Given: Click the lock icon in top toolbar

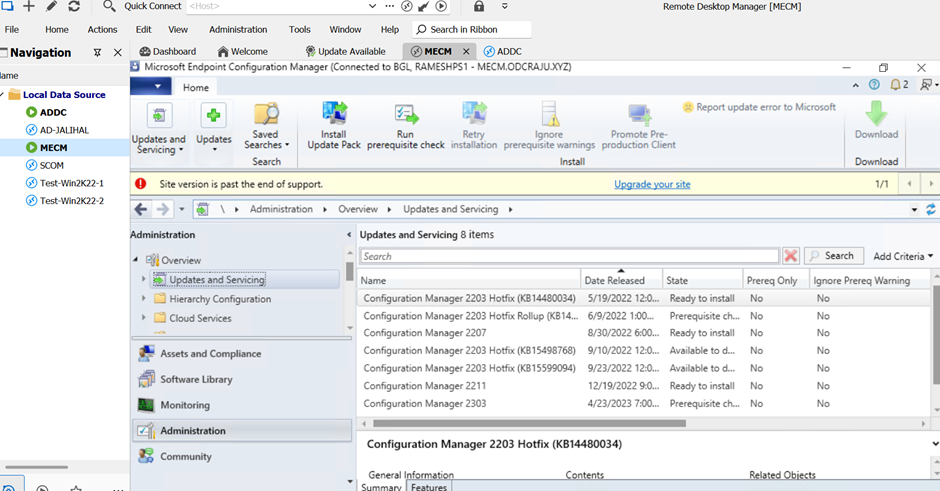Looking at the screenshot, I should pos(478,6).
